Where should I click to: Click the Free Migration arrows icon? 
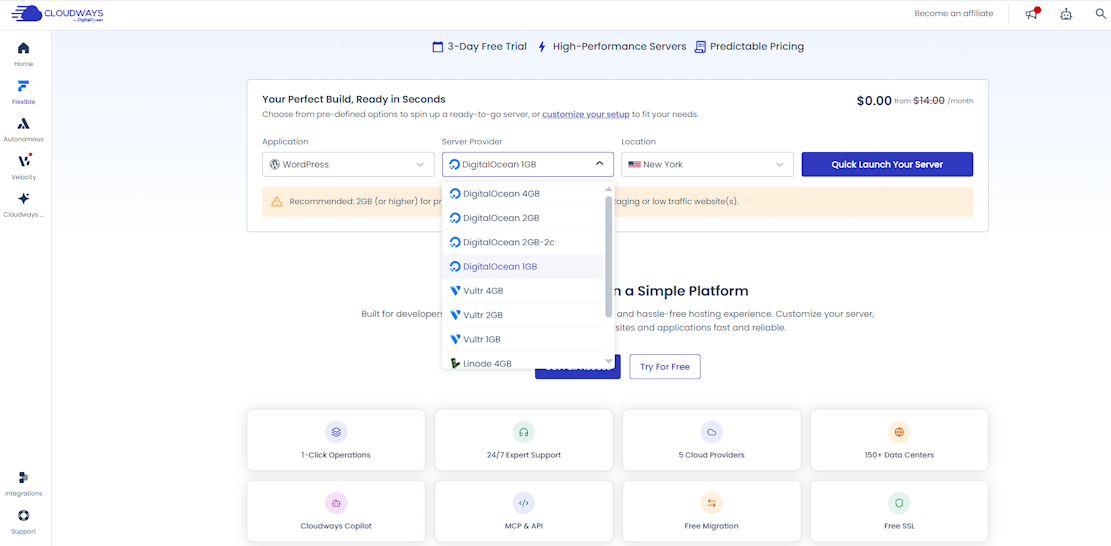pyautogui.click(x=711, y=503)
